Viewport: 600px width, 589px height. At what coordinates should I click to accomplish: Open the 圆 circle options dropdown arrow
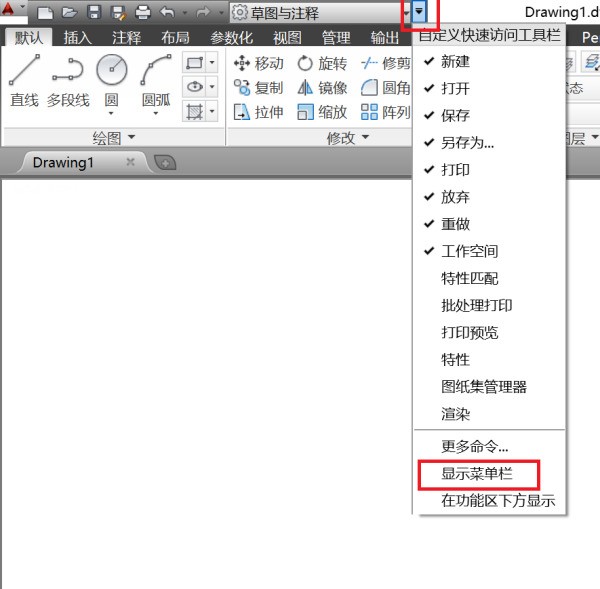111,113
